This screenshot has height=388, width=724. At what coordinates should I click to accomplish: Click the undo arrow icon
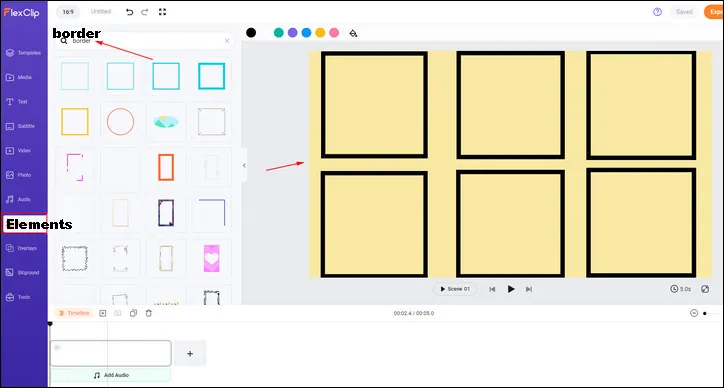click(129, 12)
